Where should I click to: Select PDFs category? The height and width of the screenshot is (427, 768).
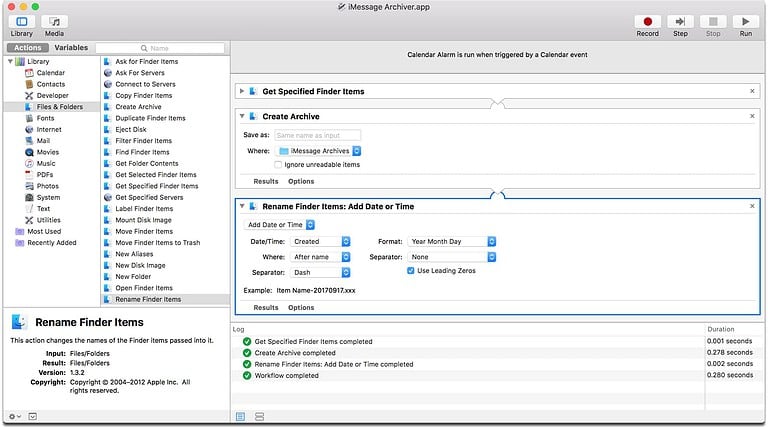(45, 174)
